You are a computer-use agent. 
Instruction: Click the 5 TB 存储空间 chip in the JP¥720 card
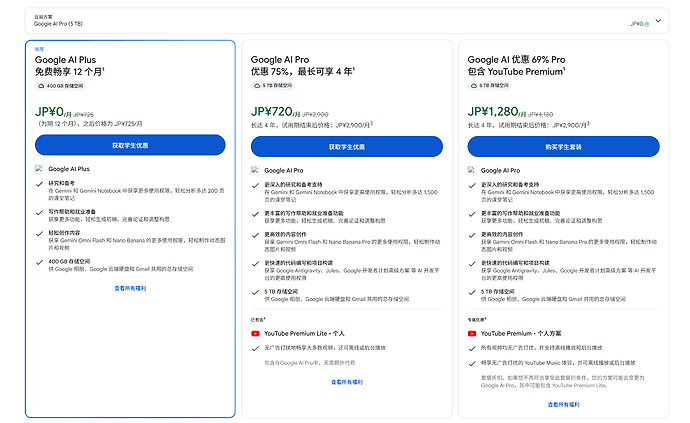coord(273,86)
